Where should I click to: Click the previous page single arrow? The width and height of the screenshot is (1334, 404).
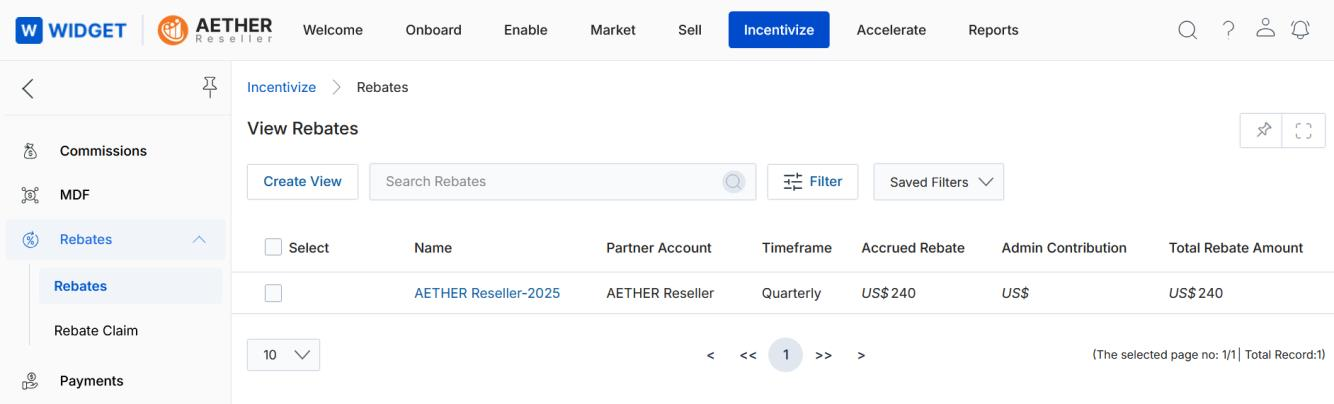pos(710,355)
